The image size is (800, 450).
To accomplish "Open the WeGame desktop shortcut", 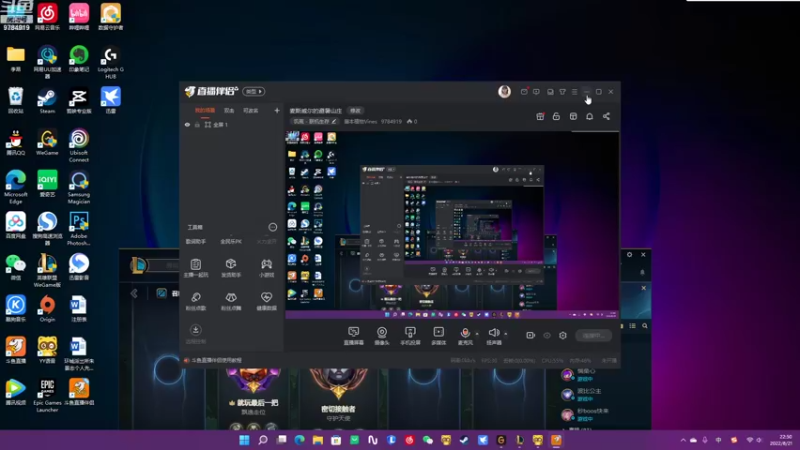I will (x=47, y=142).
